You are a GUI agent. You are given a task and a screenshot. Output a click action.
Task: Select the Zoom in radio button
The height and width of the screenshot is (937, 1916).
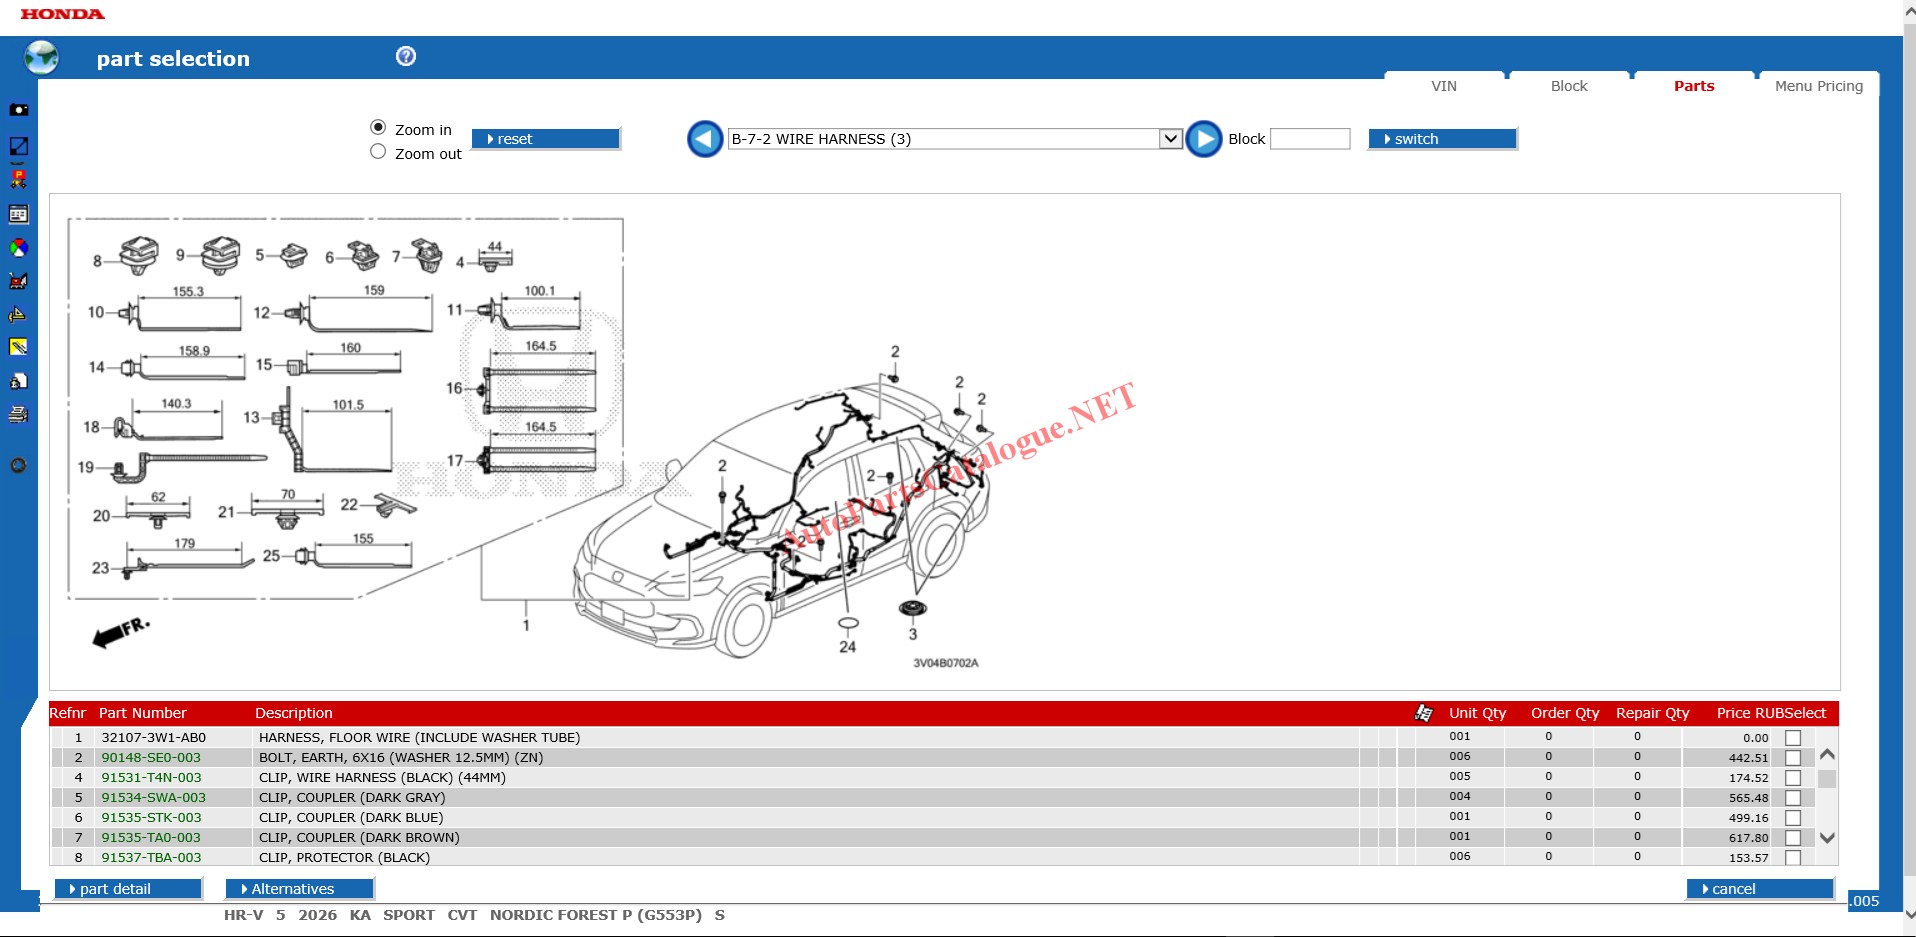378,128
